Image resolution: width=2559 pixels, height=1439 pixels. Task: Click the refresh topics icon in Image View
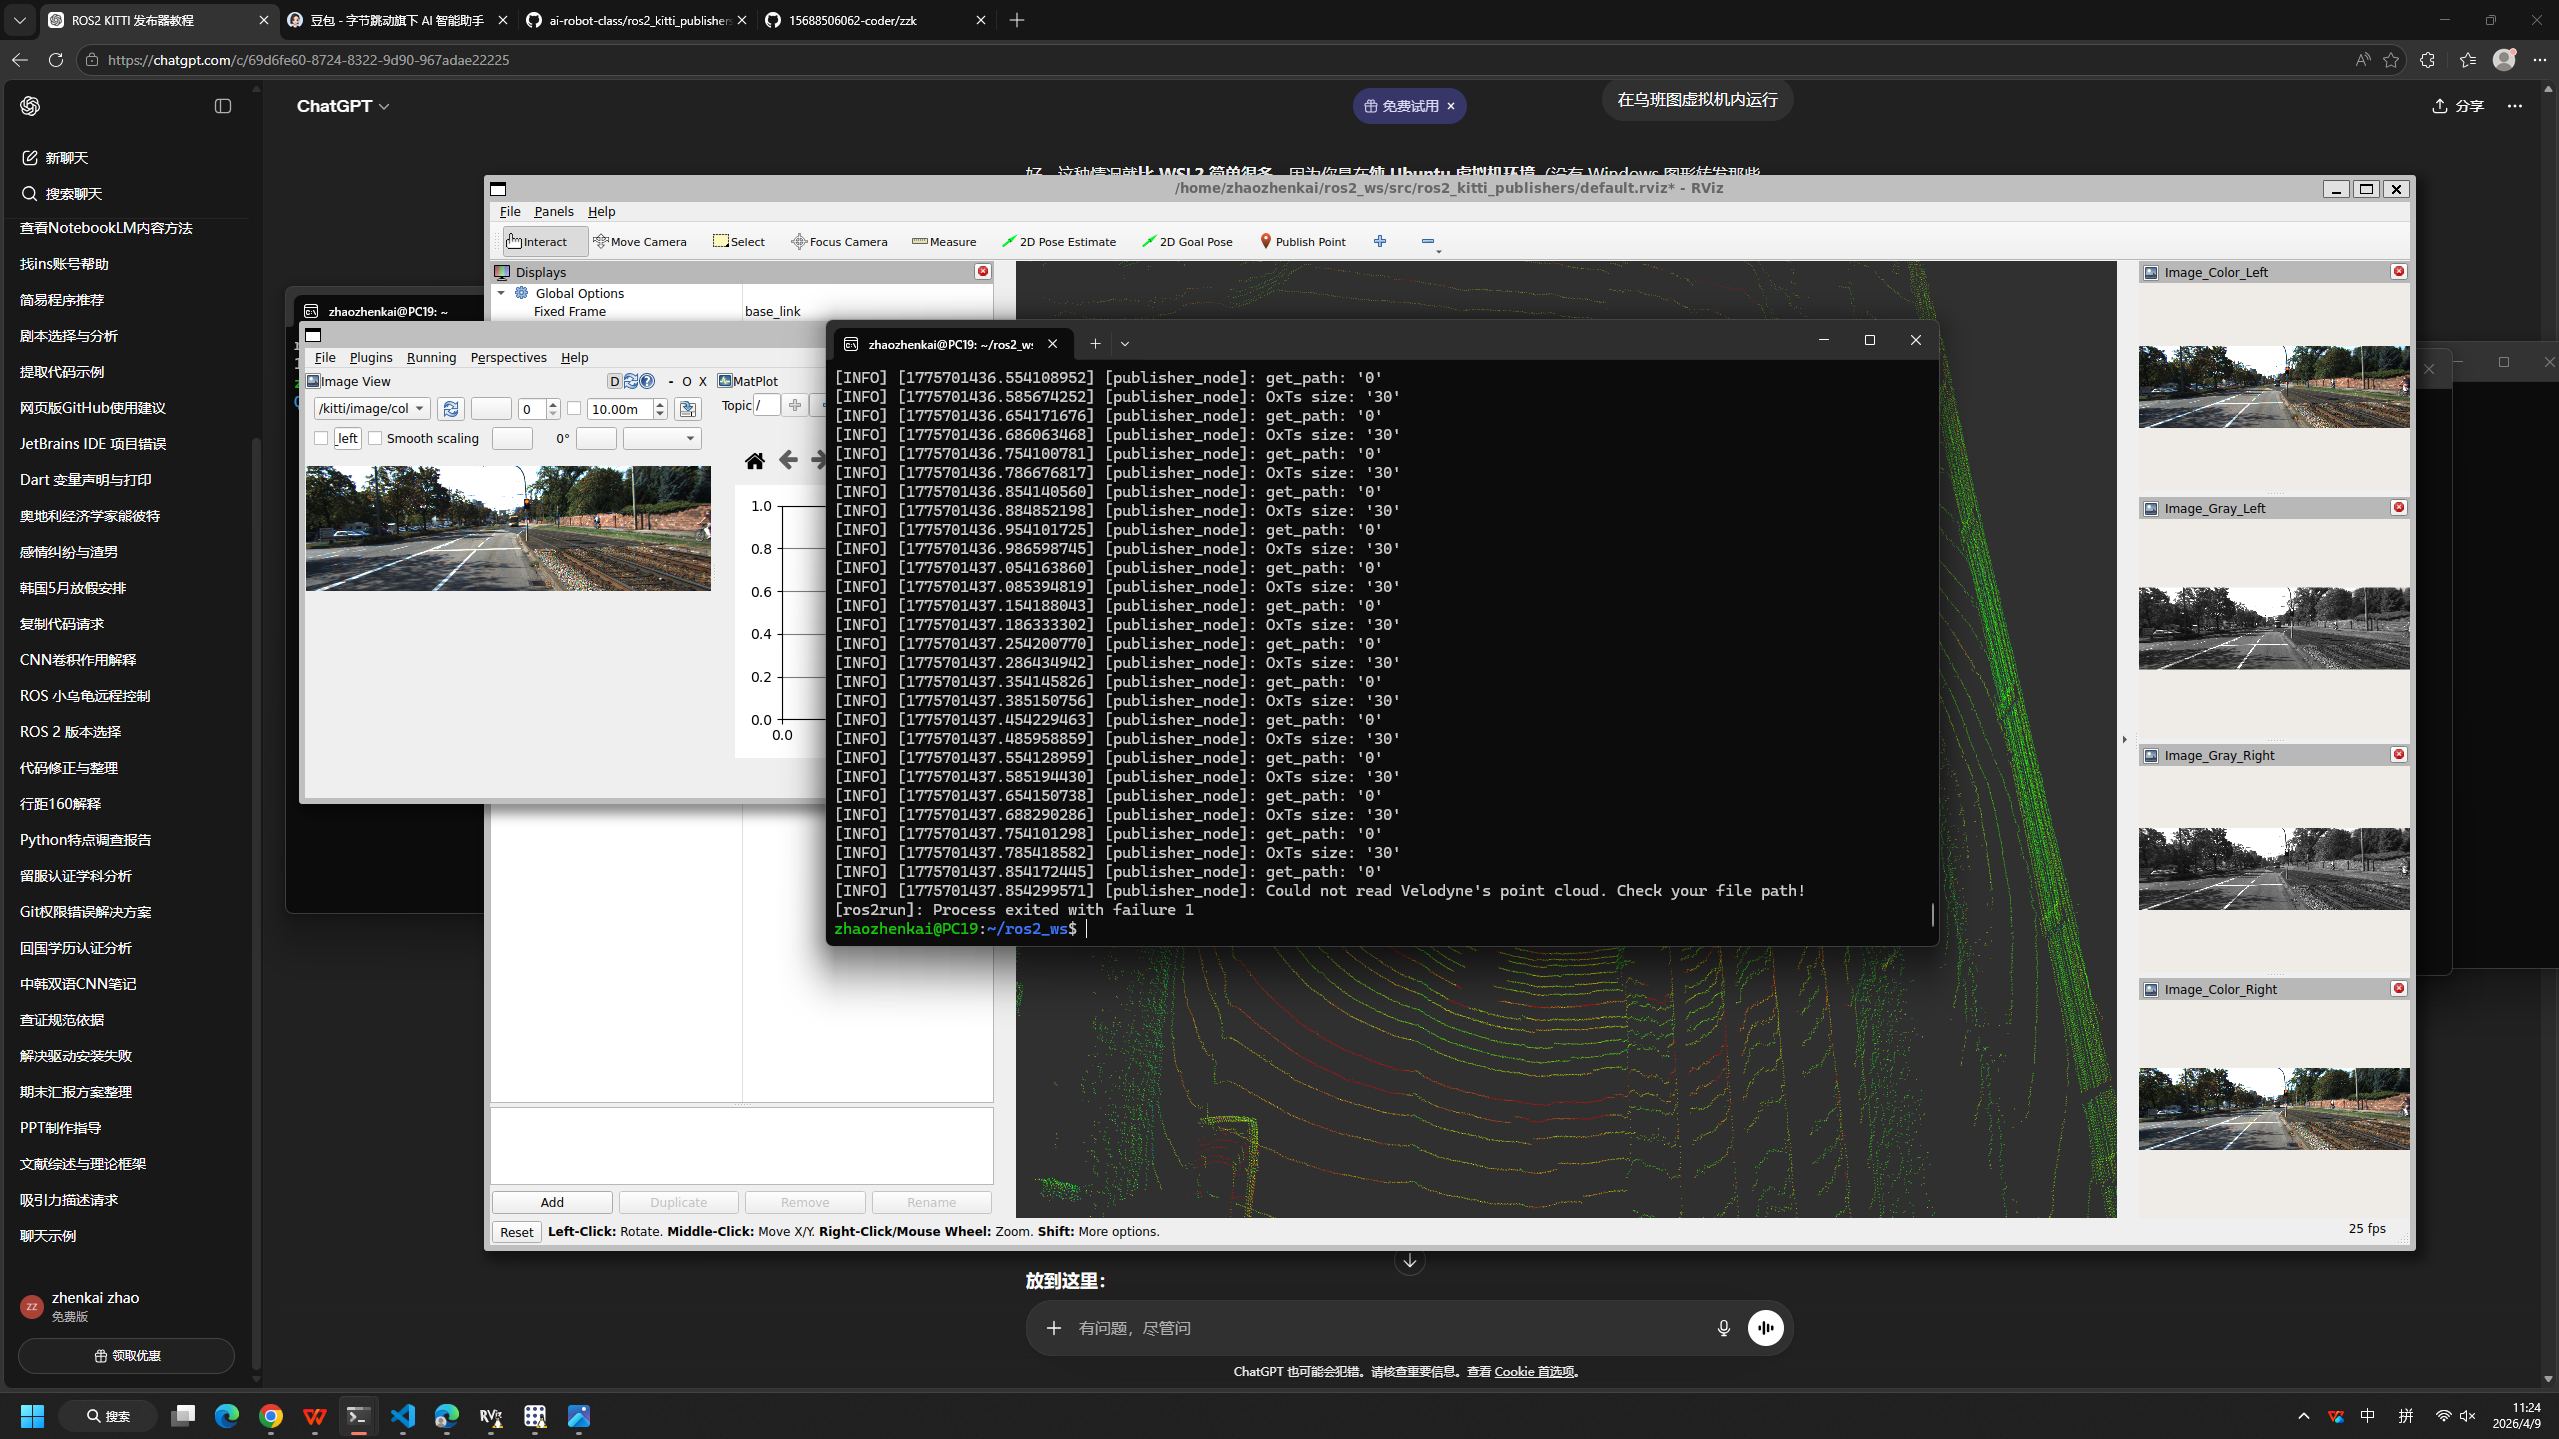[x=451, y=408]
